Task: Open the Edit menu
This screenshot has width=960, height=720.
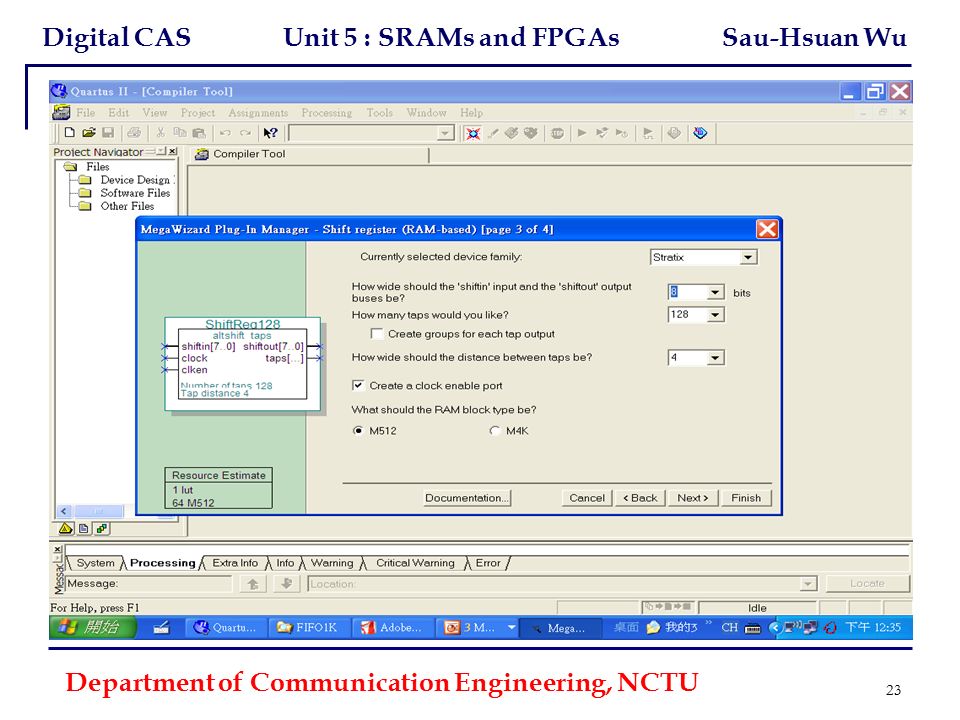Action: (118, 113)
